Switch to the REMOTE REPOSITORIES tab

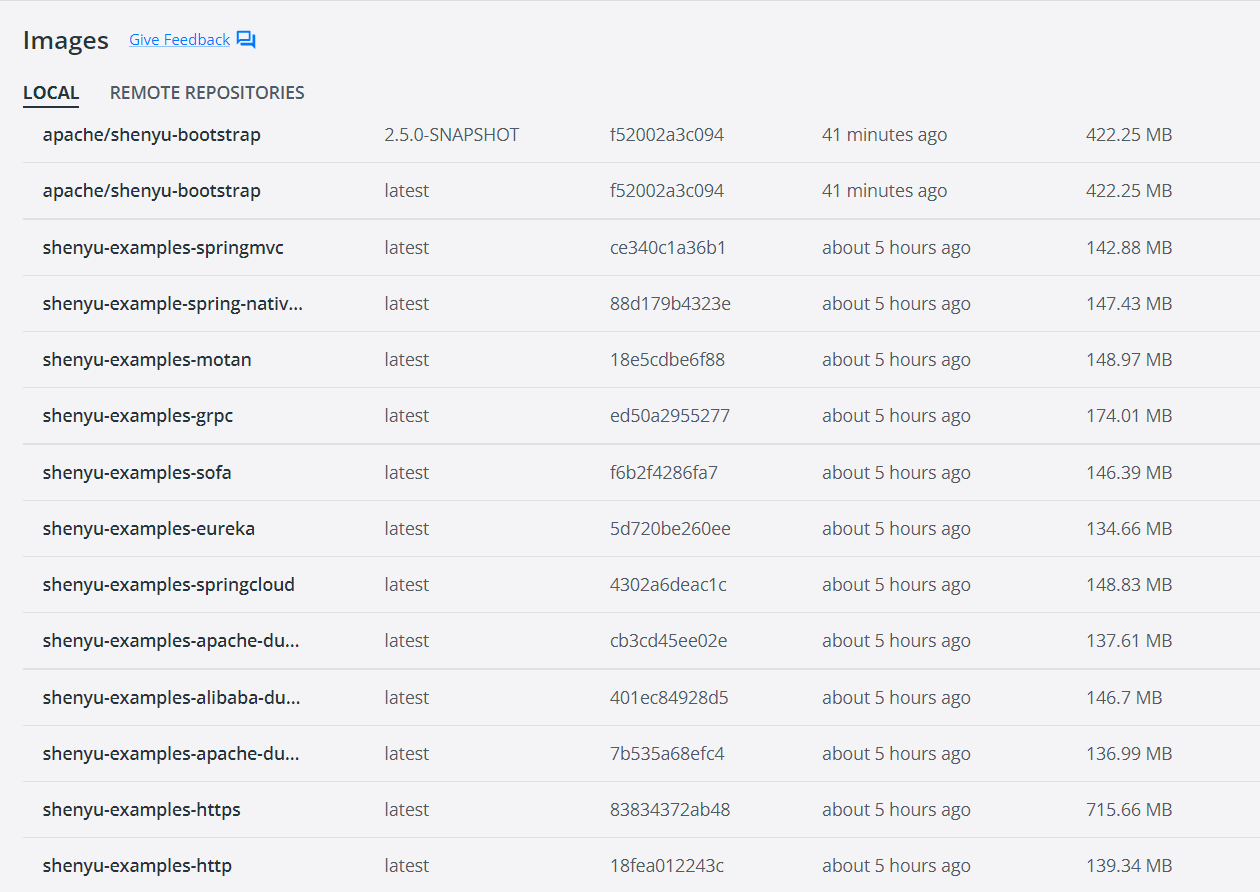207,93
